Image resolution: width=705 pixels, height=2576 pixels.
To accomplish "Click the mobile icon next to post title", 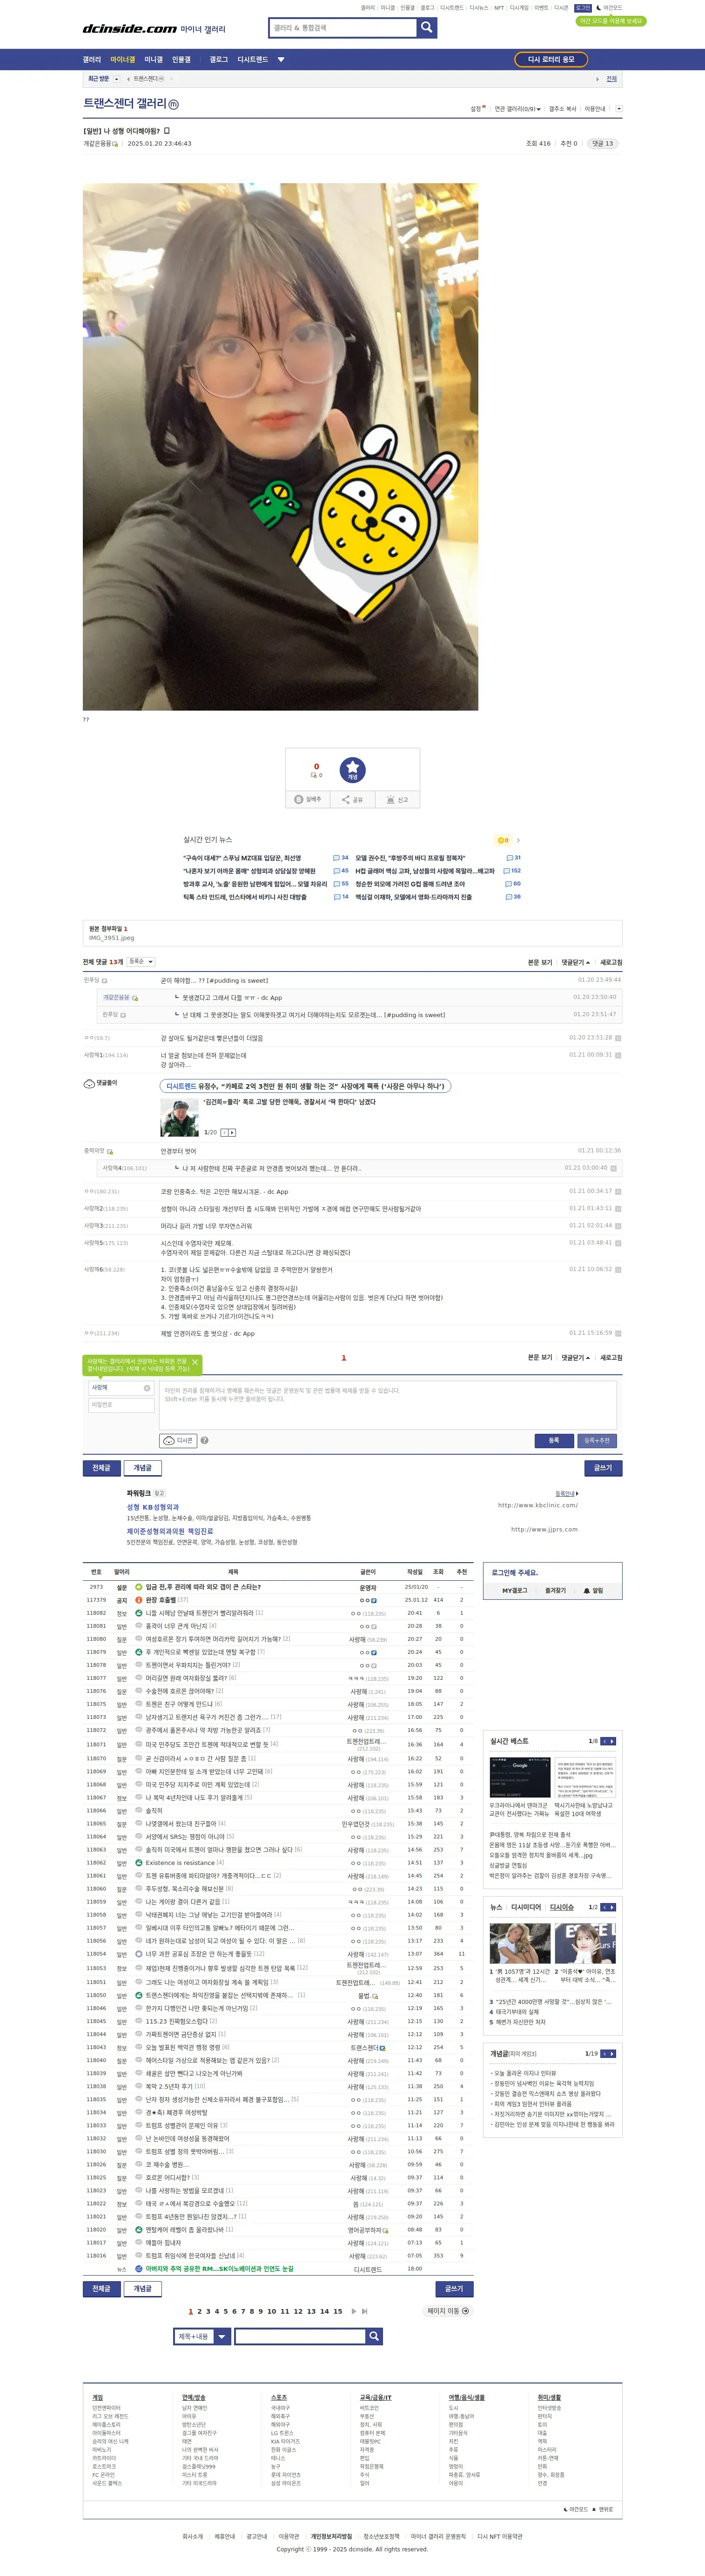I will pos(167,130).
